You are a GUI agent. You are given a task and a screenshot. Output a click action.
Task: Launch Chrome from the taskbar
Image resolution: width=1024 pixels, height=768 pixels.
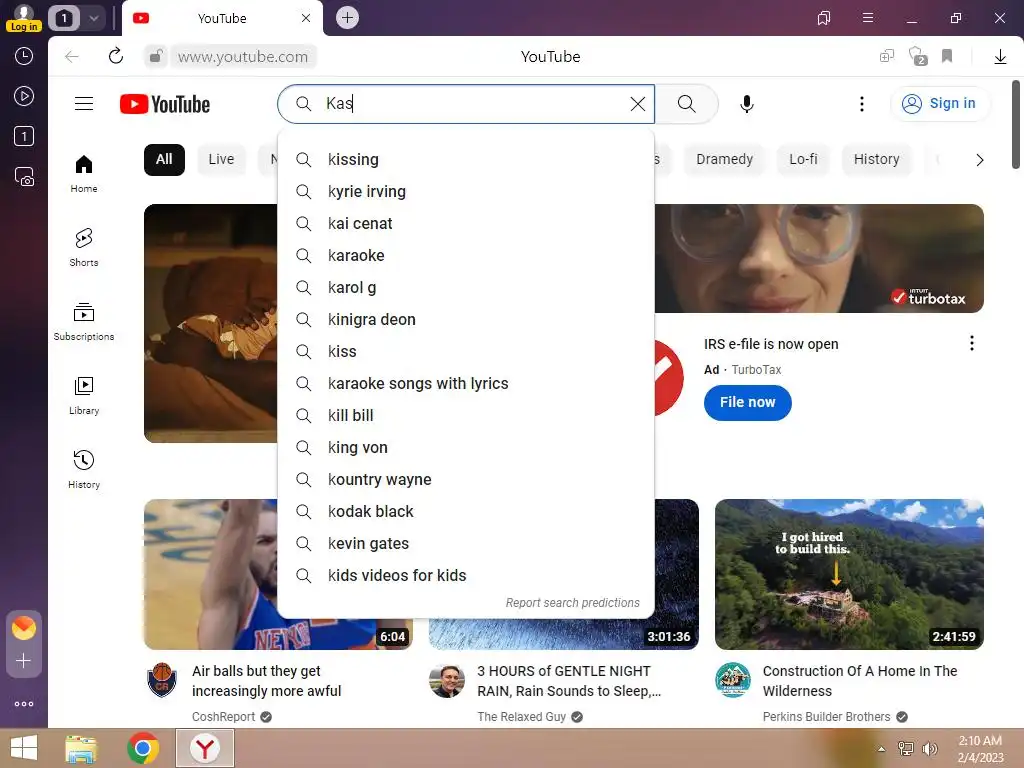[x=143, y=748]
